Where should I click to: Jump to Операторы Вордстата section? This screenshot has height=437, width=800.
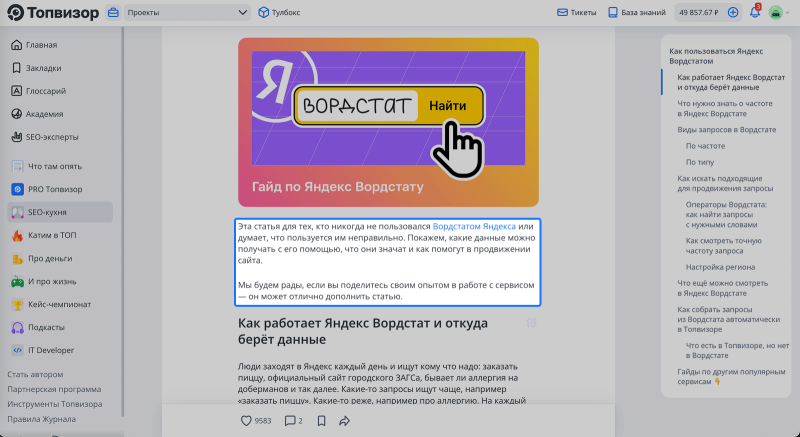tap(726, 215)
